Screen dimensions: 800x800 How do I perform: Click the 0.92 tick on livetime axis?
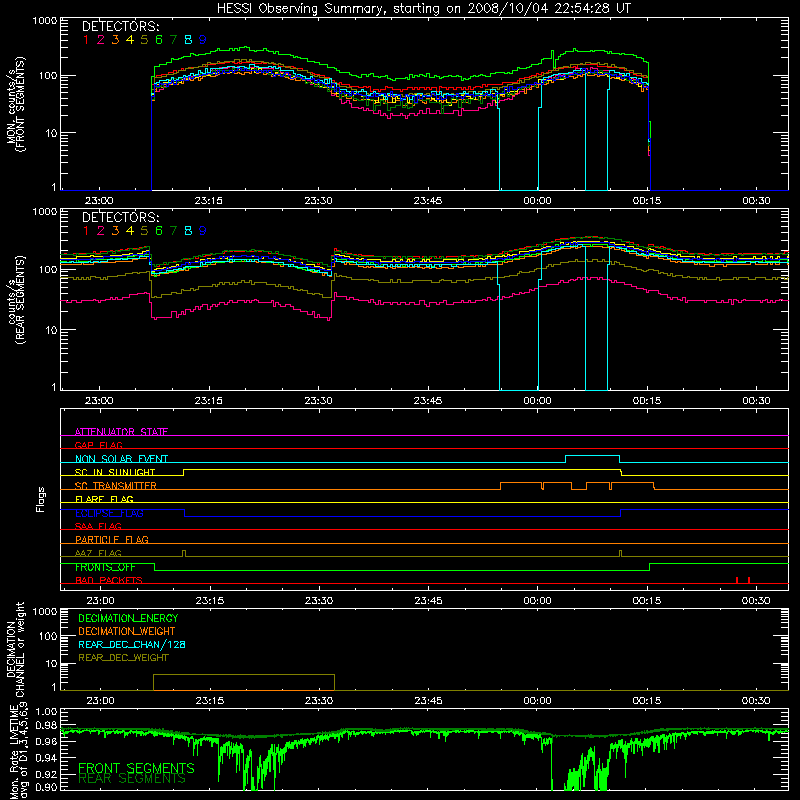(x=47, y=772)
